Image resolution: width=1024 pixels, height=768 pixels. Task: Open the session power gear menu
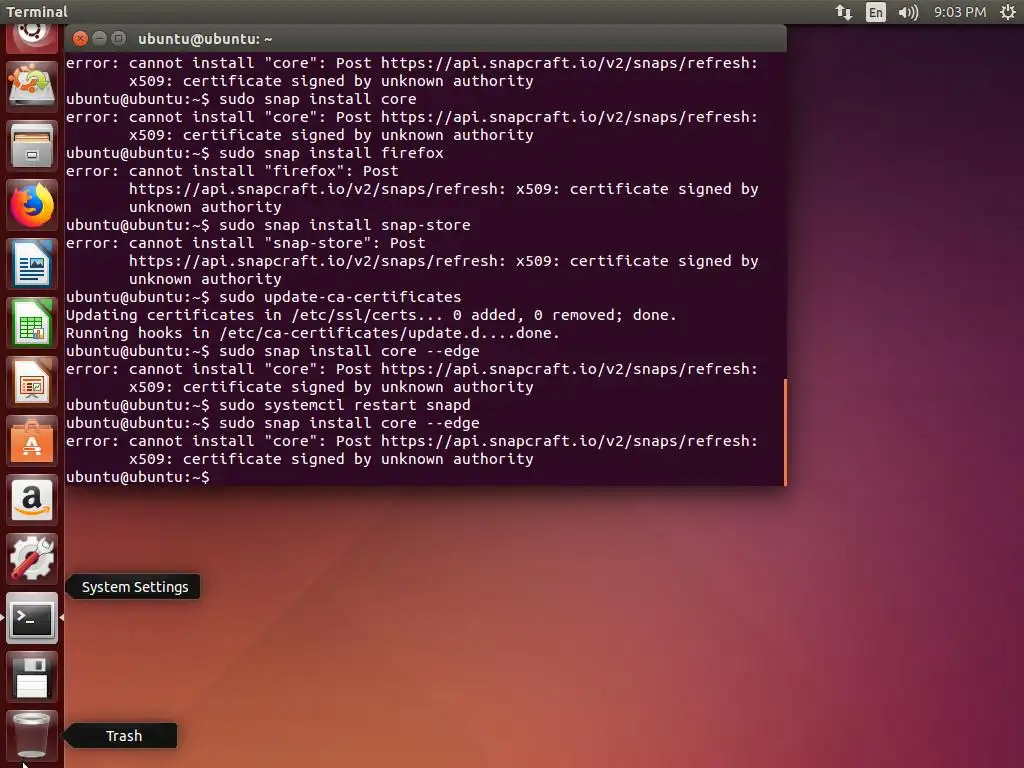point(1008,12)
